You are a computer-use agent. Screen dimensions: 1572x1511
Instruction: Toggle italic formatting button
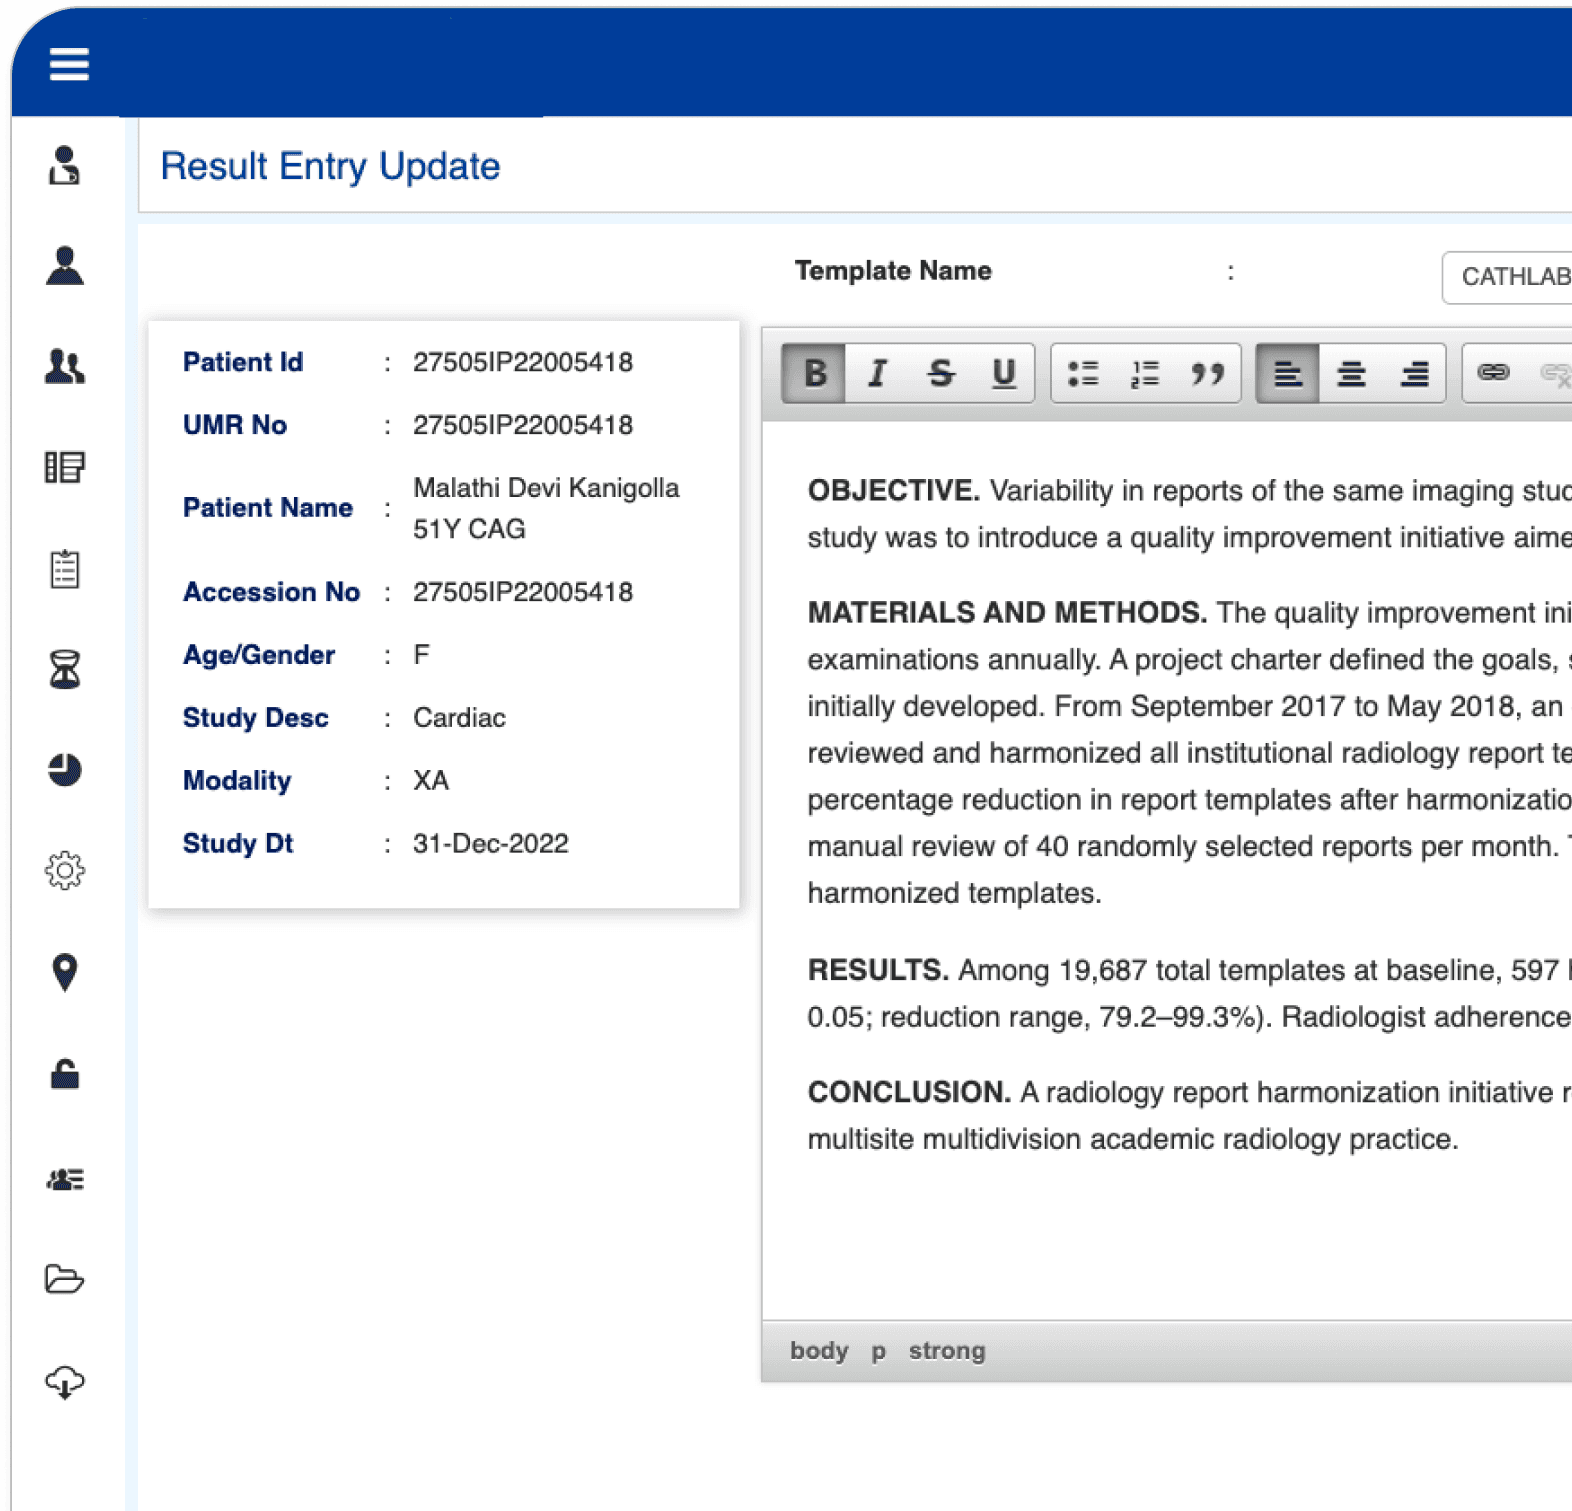pos(877,373)
